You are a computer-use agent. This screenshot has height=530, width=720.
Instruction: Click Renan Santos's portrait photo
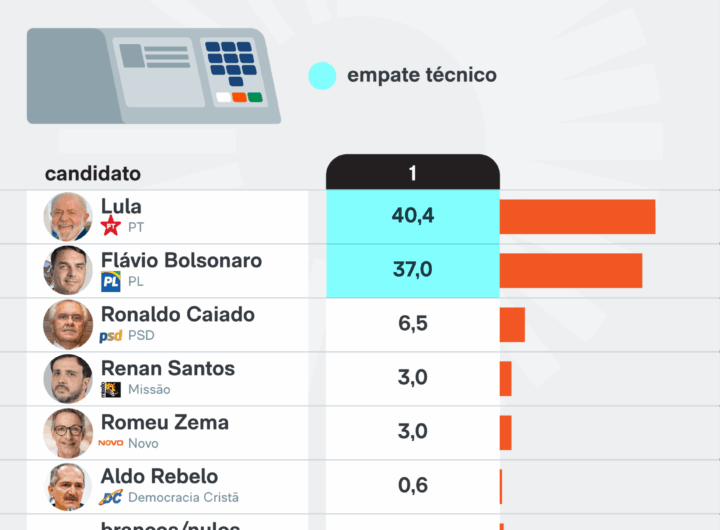tap(68, 378)
